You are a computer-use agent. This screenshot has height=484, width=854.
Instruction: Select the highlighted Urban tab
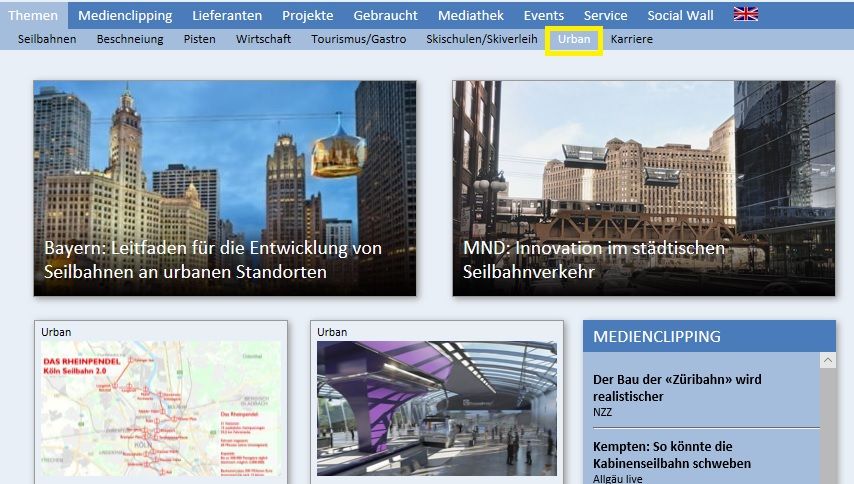tap(574, 40)
